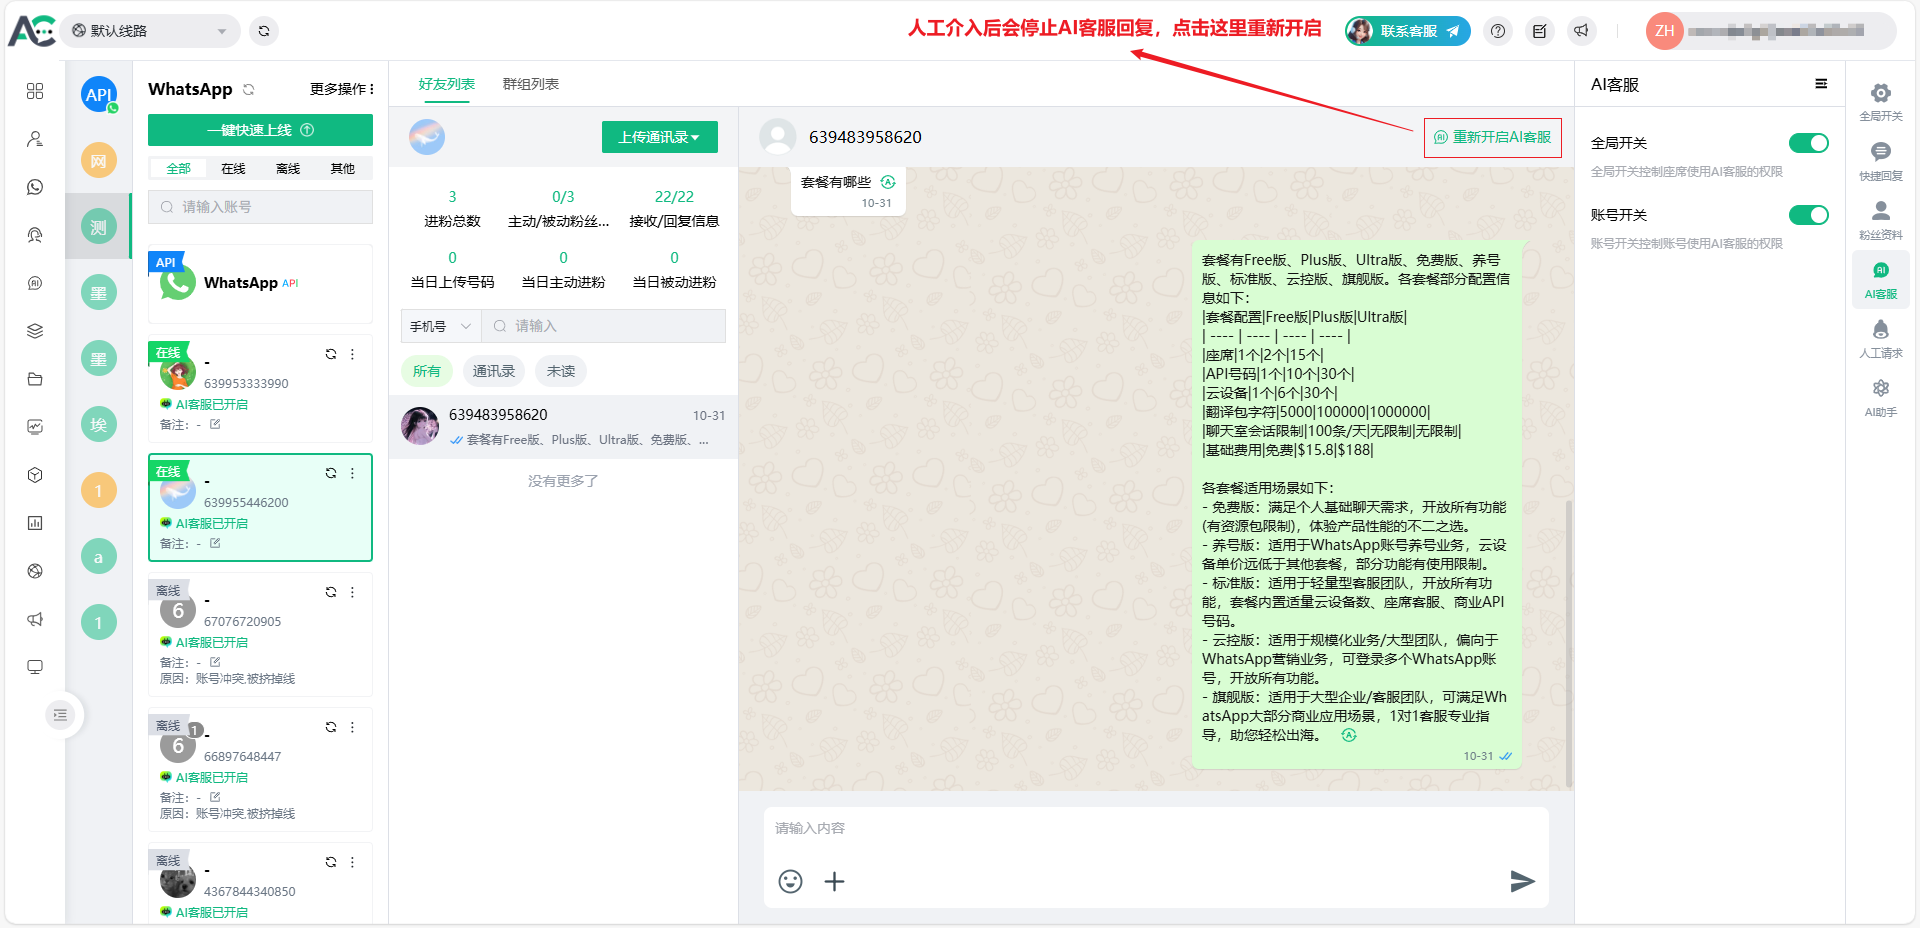Click the restart AI customer service button

pyautogui.click(x=1492, y=138)
